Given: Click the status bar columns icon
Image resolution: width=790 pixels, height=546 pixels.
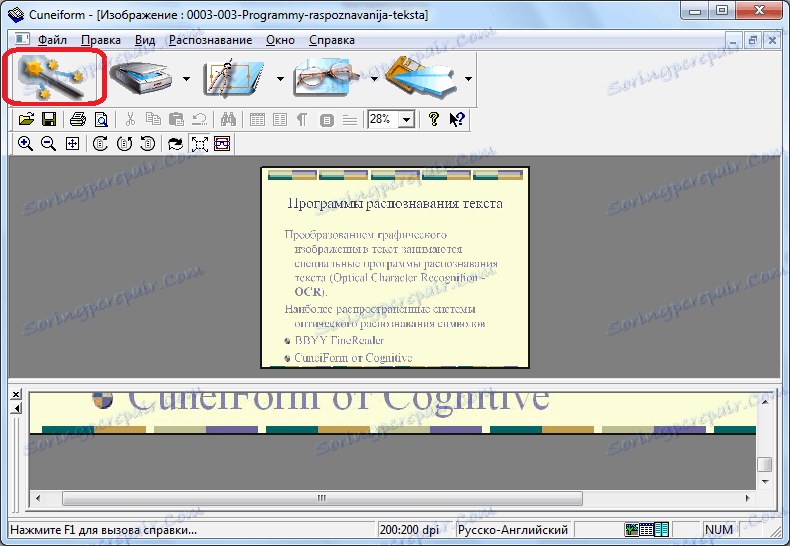Looking at the screenshot, I should click(662, 529).
